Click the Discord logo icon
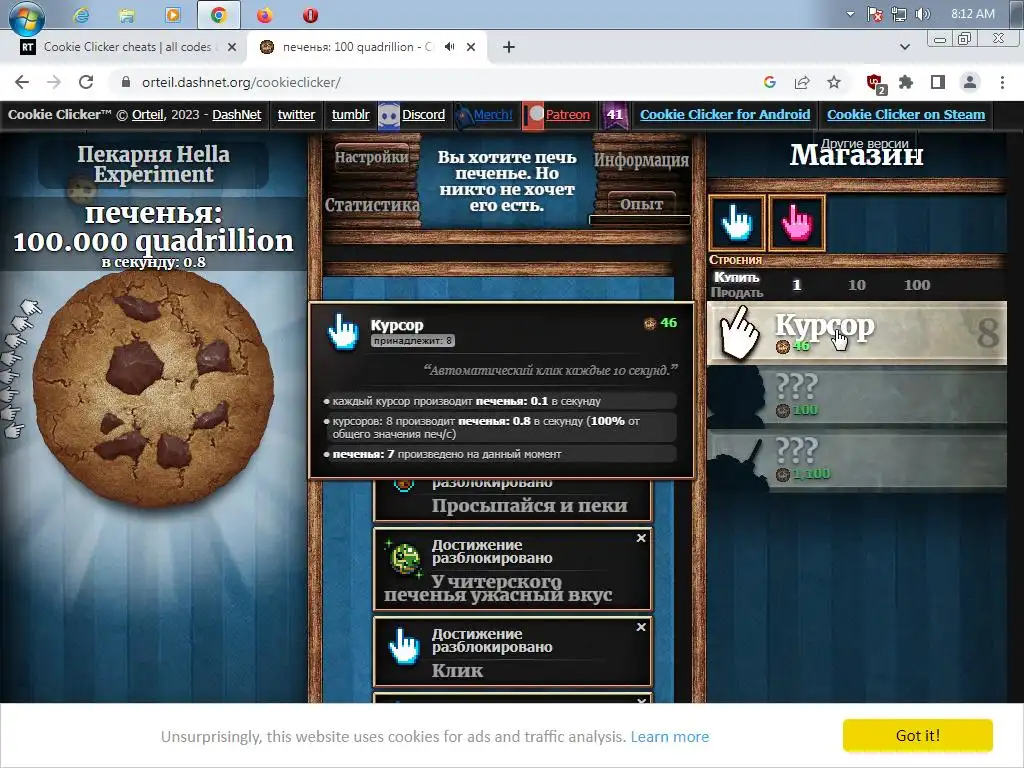The height and width of the screenshot is (768, 1024). [389, 116]
